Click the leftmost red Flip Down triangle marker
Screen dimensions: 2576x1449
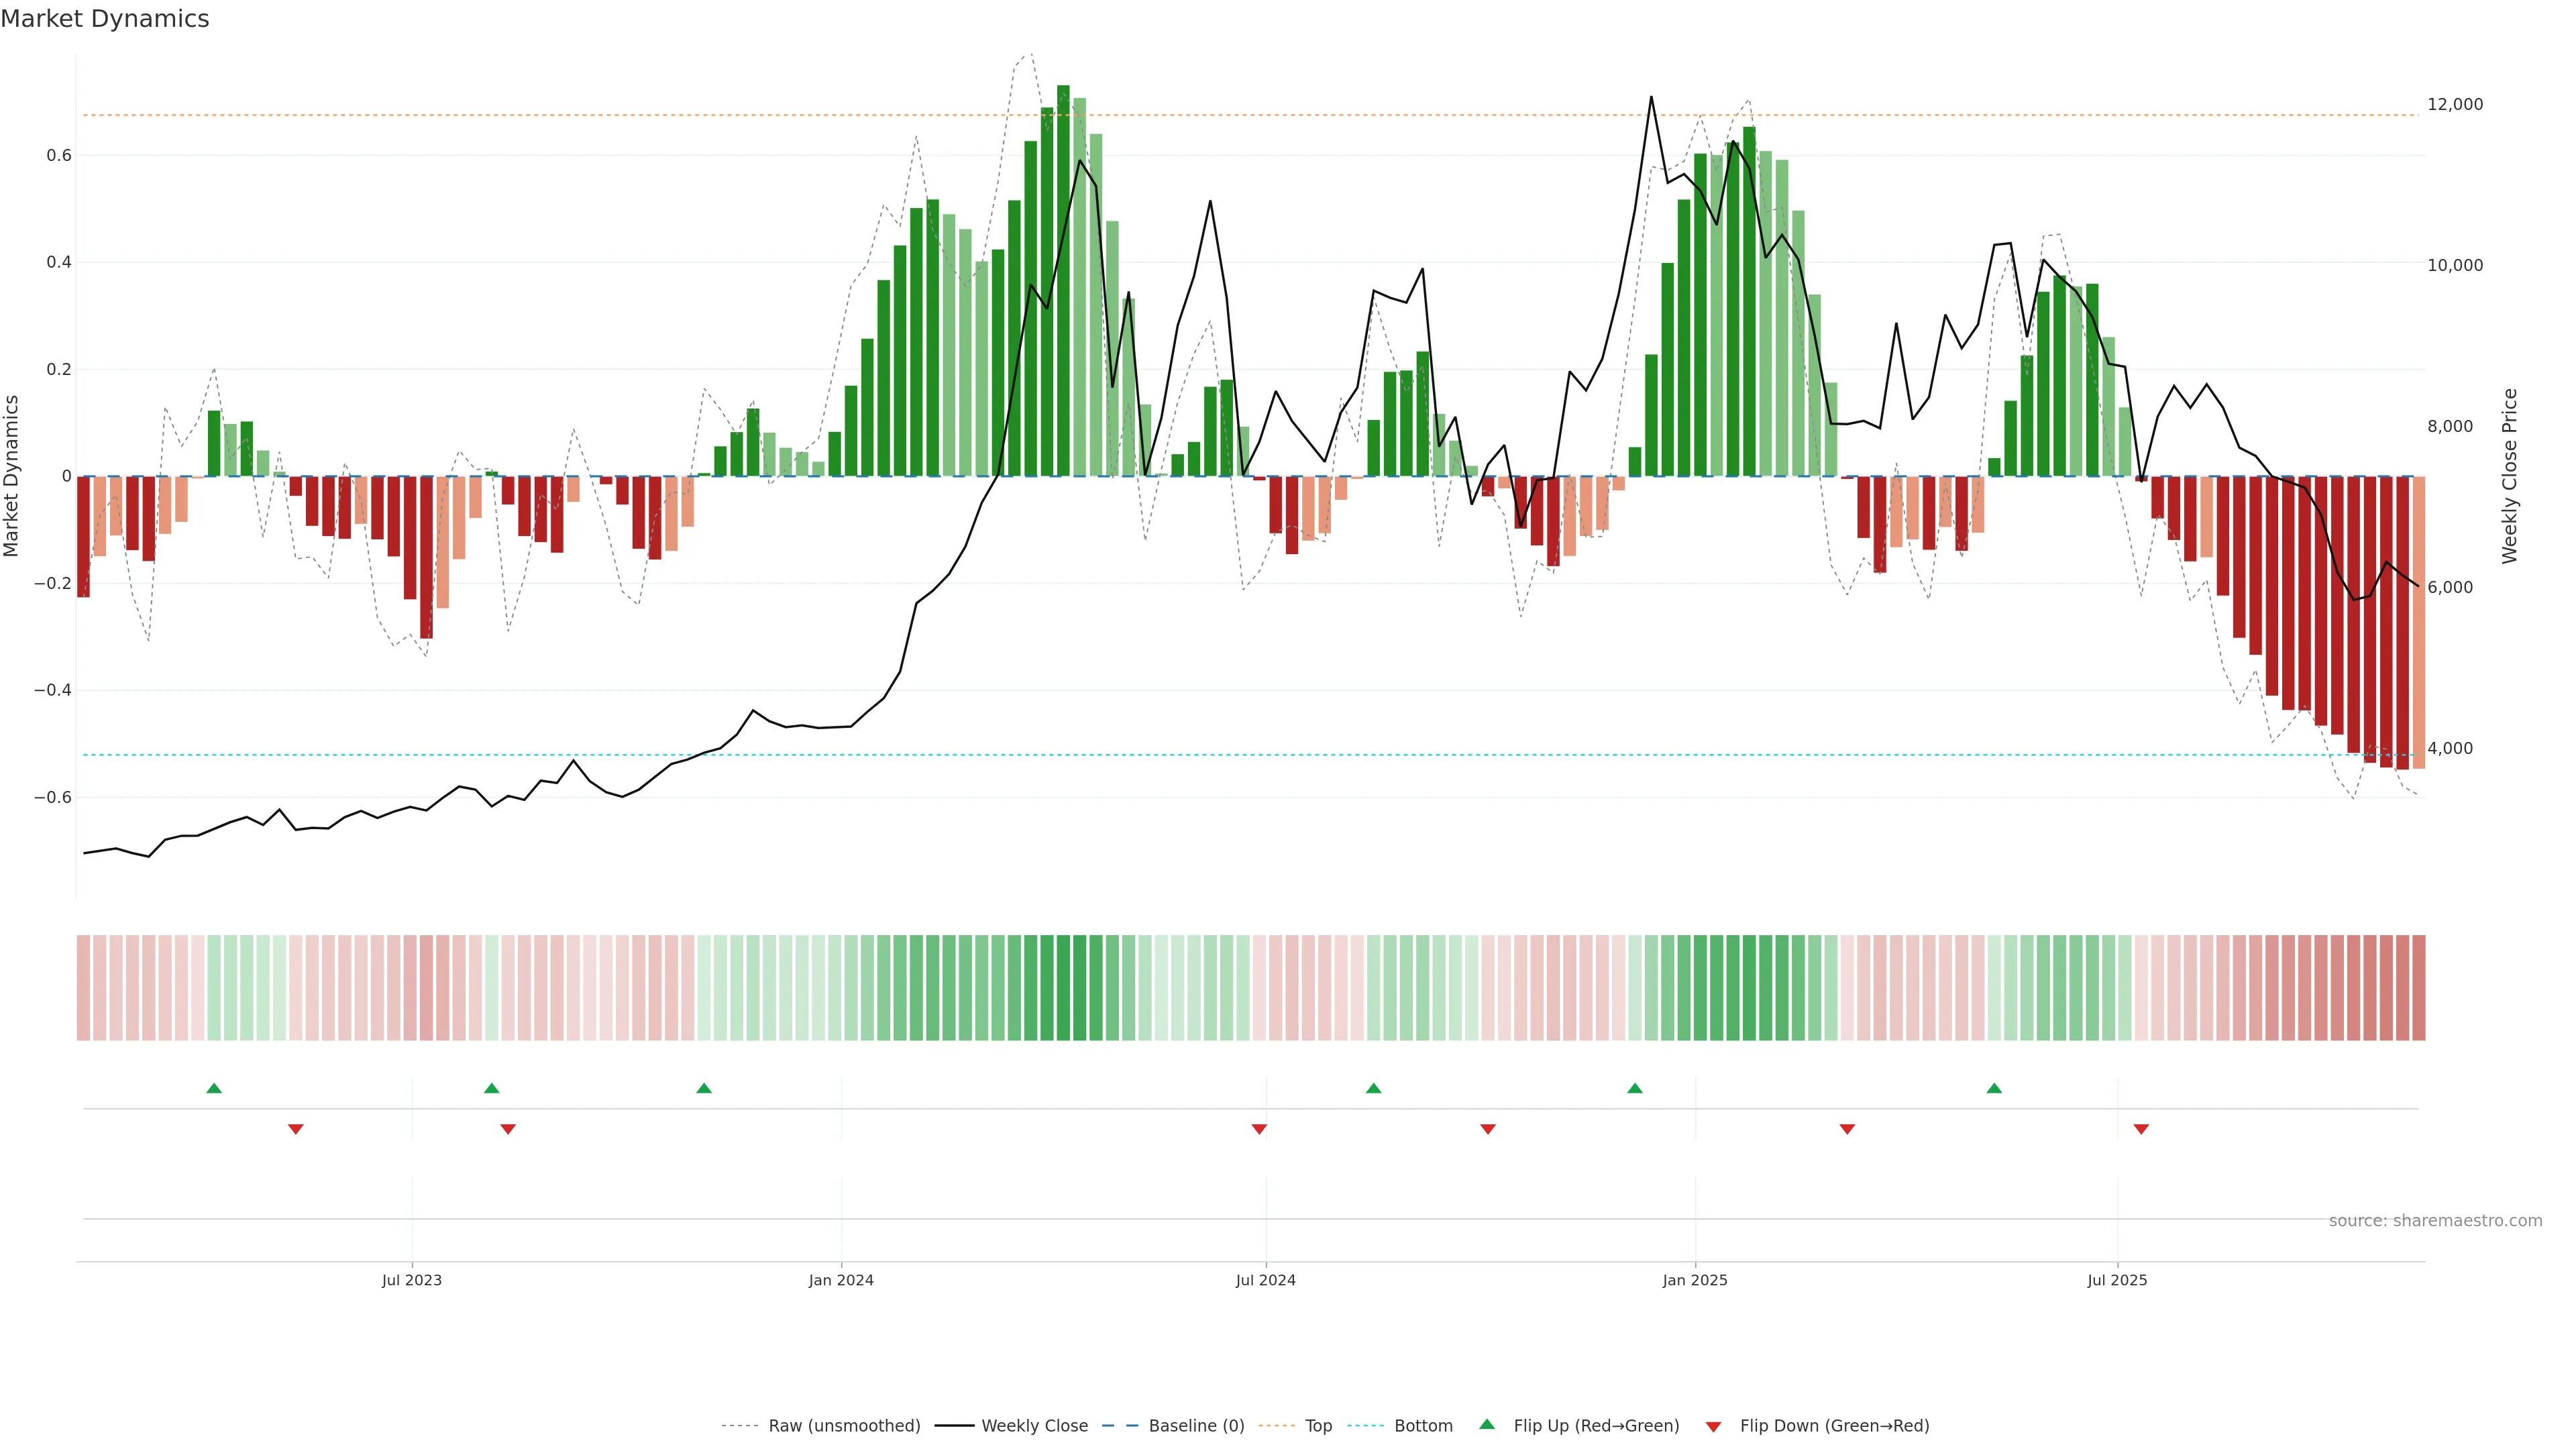[295, 1129]
